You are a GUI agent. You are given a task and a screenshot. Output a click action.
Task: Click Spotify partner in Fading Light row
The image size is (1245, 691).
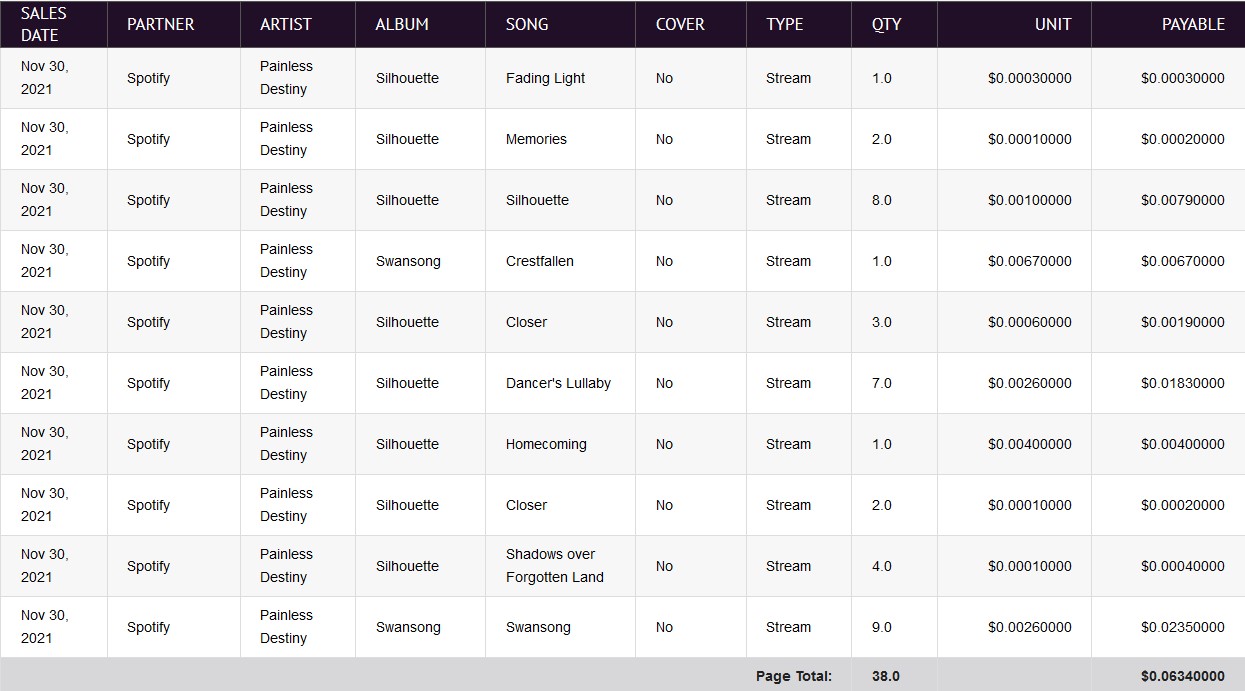(148, 78)
